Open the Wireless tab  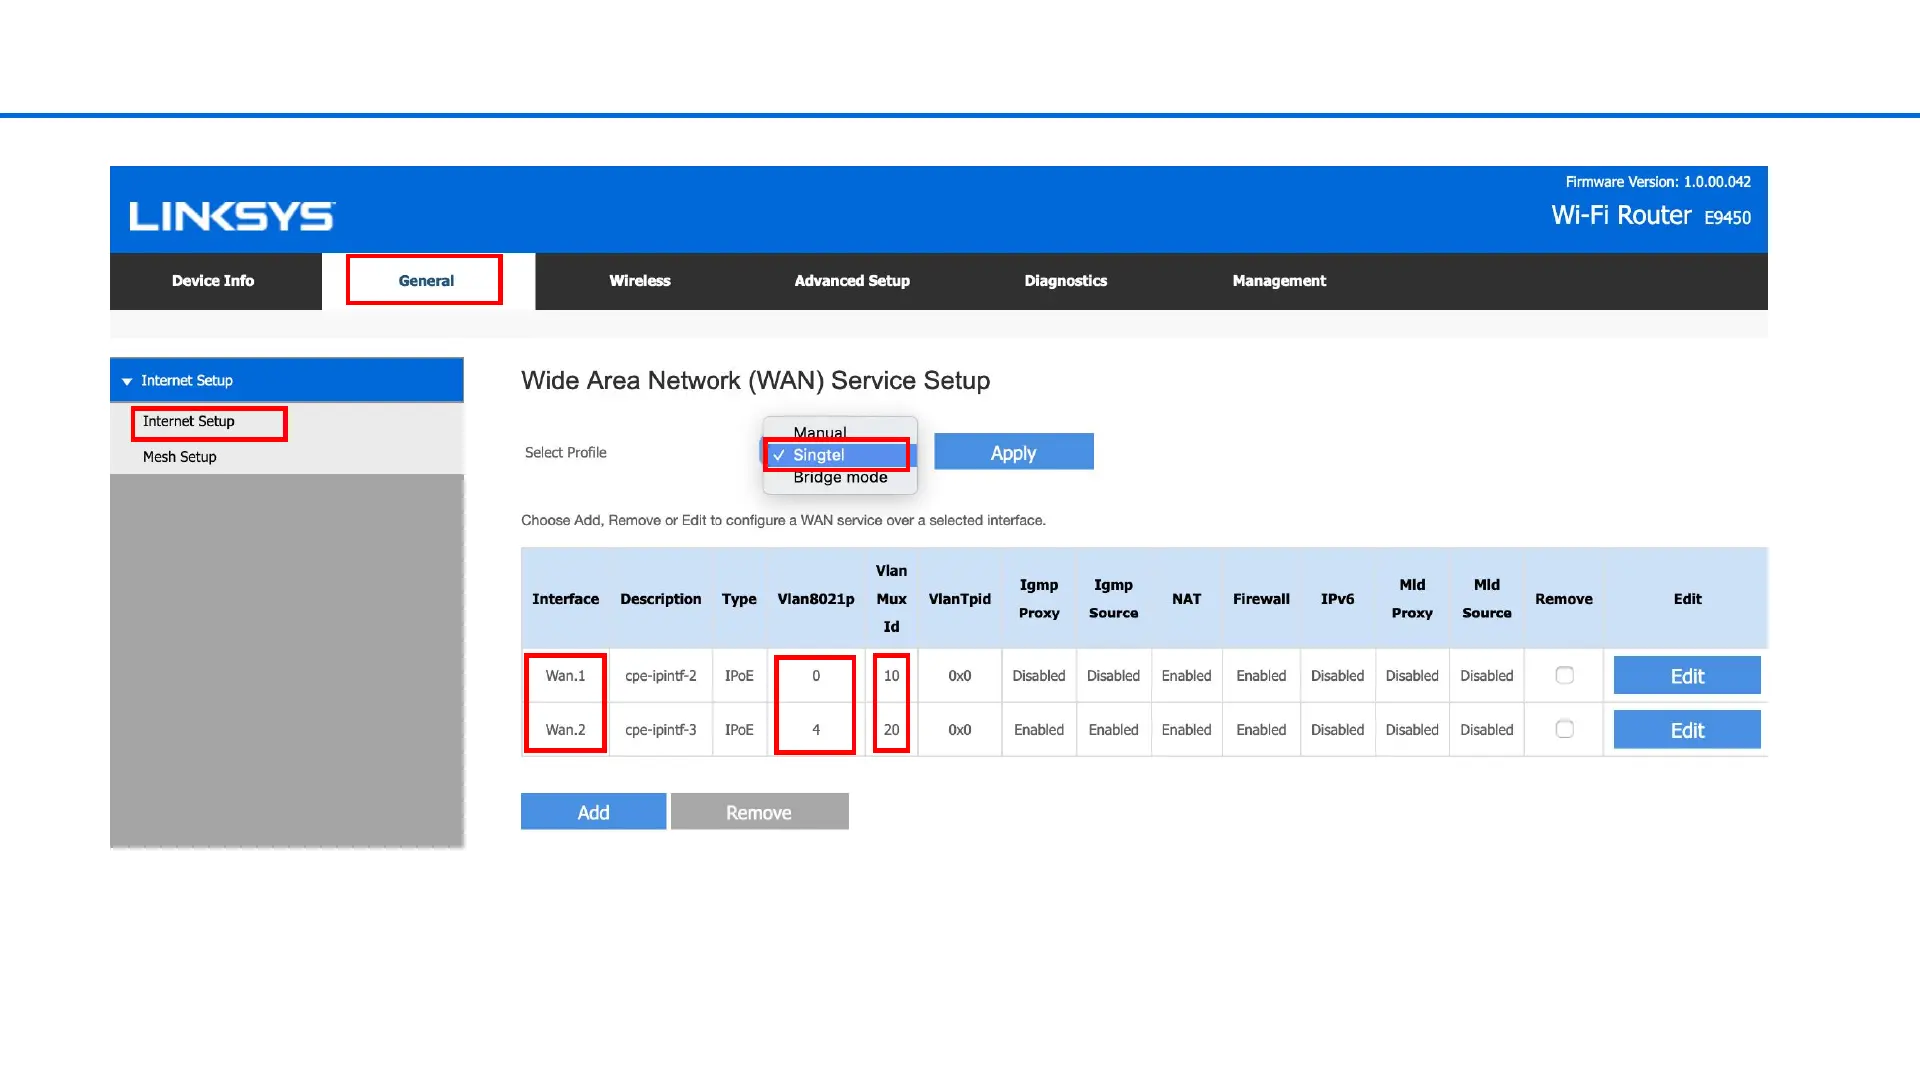coord(640,281)
